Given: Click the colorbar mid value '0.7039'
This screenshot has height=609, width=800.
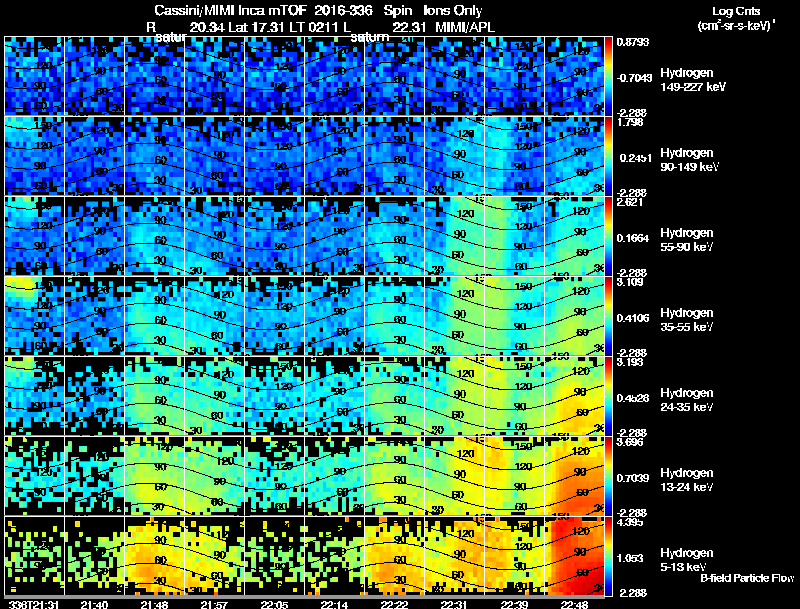Looking at the screenshot, I should click(633, 478).
